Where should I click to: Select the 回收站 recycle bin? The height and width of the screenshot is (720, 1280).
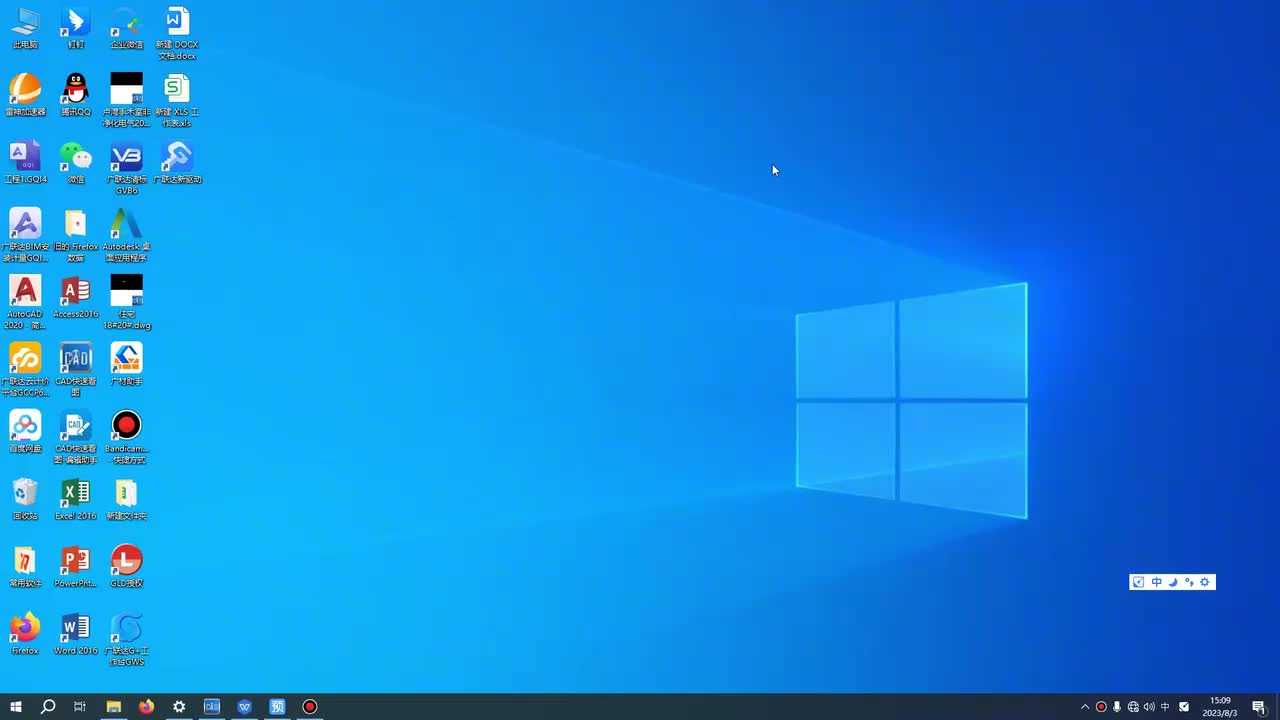tap(25, 499)
